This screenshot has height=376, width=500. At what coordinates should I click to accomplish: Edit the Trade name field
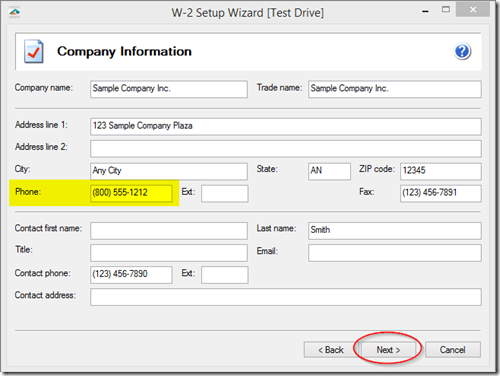pos(395,89)
